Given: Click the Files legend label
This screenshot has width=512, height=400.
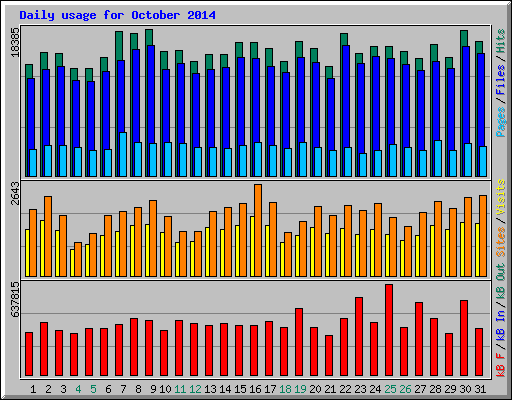Looking at the screenshot, I should click(501, 80).
